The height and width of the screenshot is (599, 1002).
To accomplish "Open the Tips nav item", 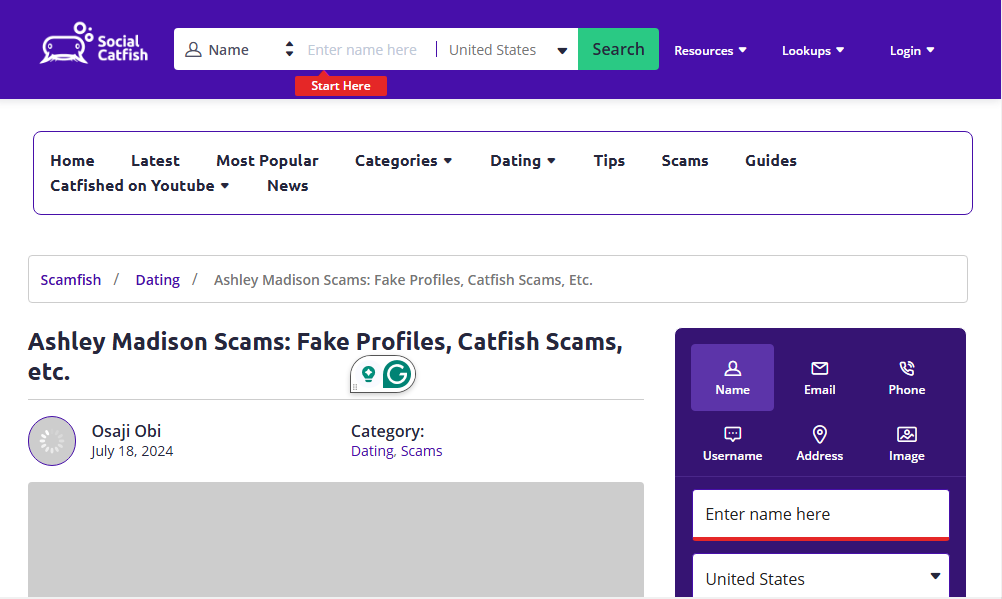I will click(x=609, y=160).
